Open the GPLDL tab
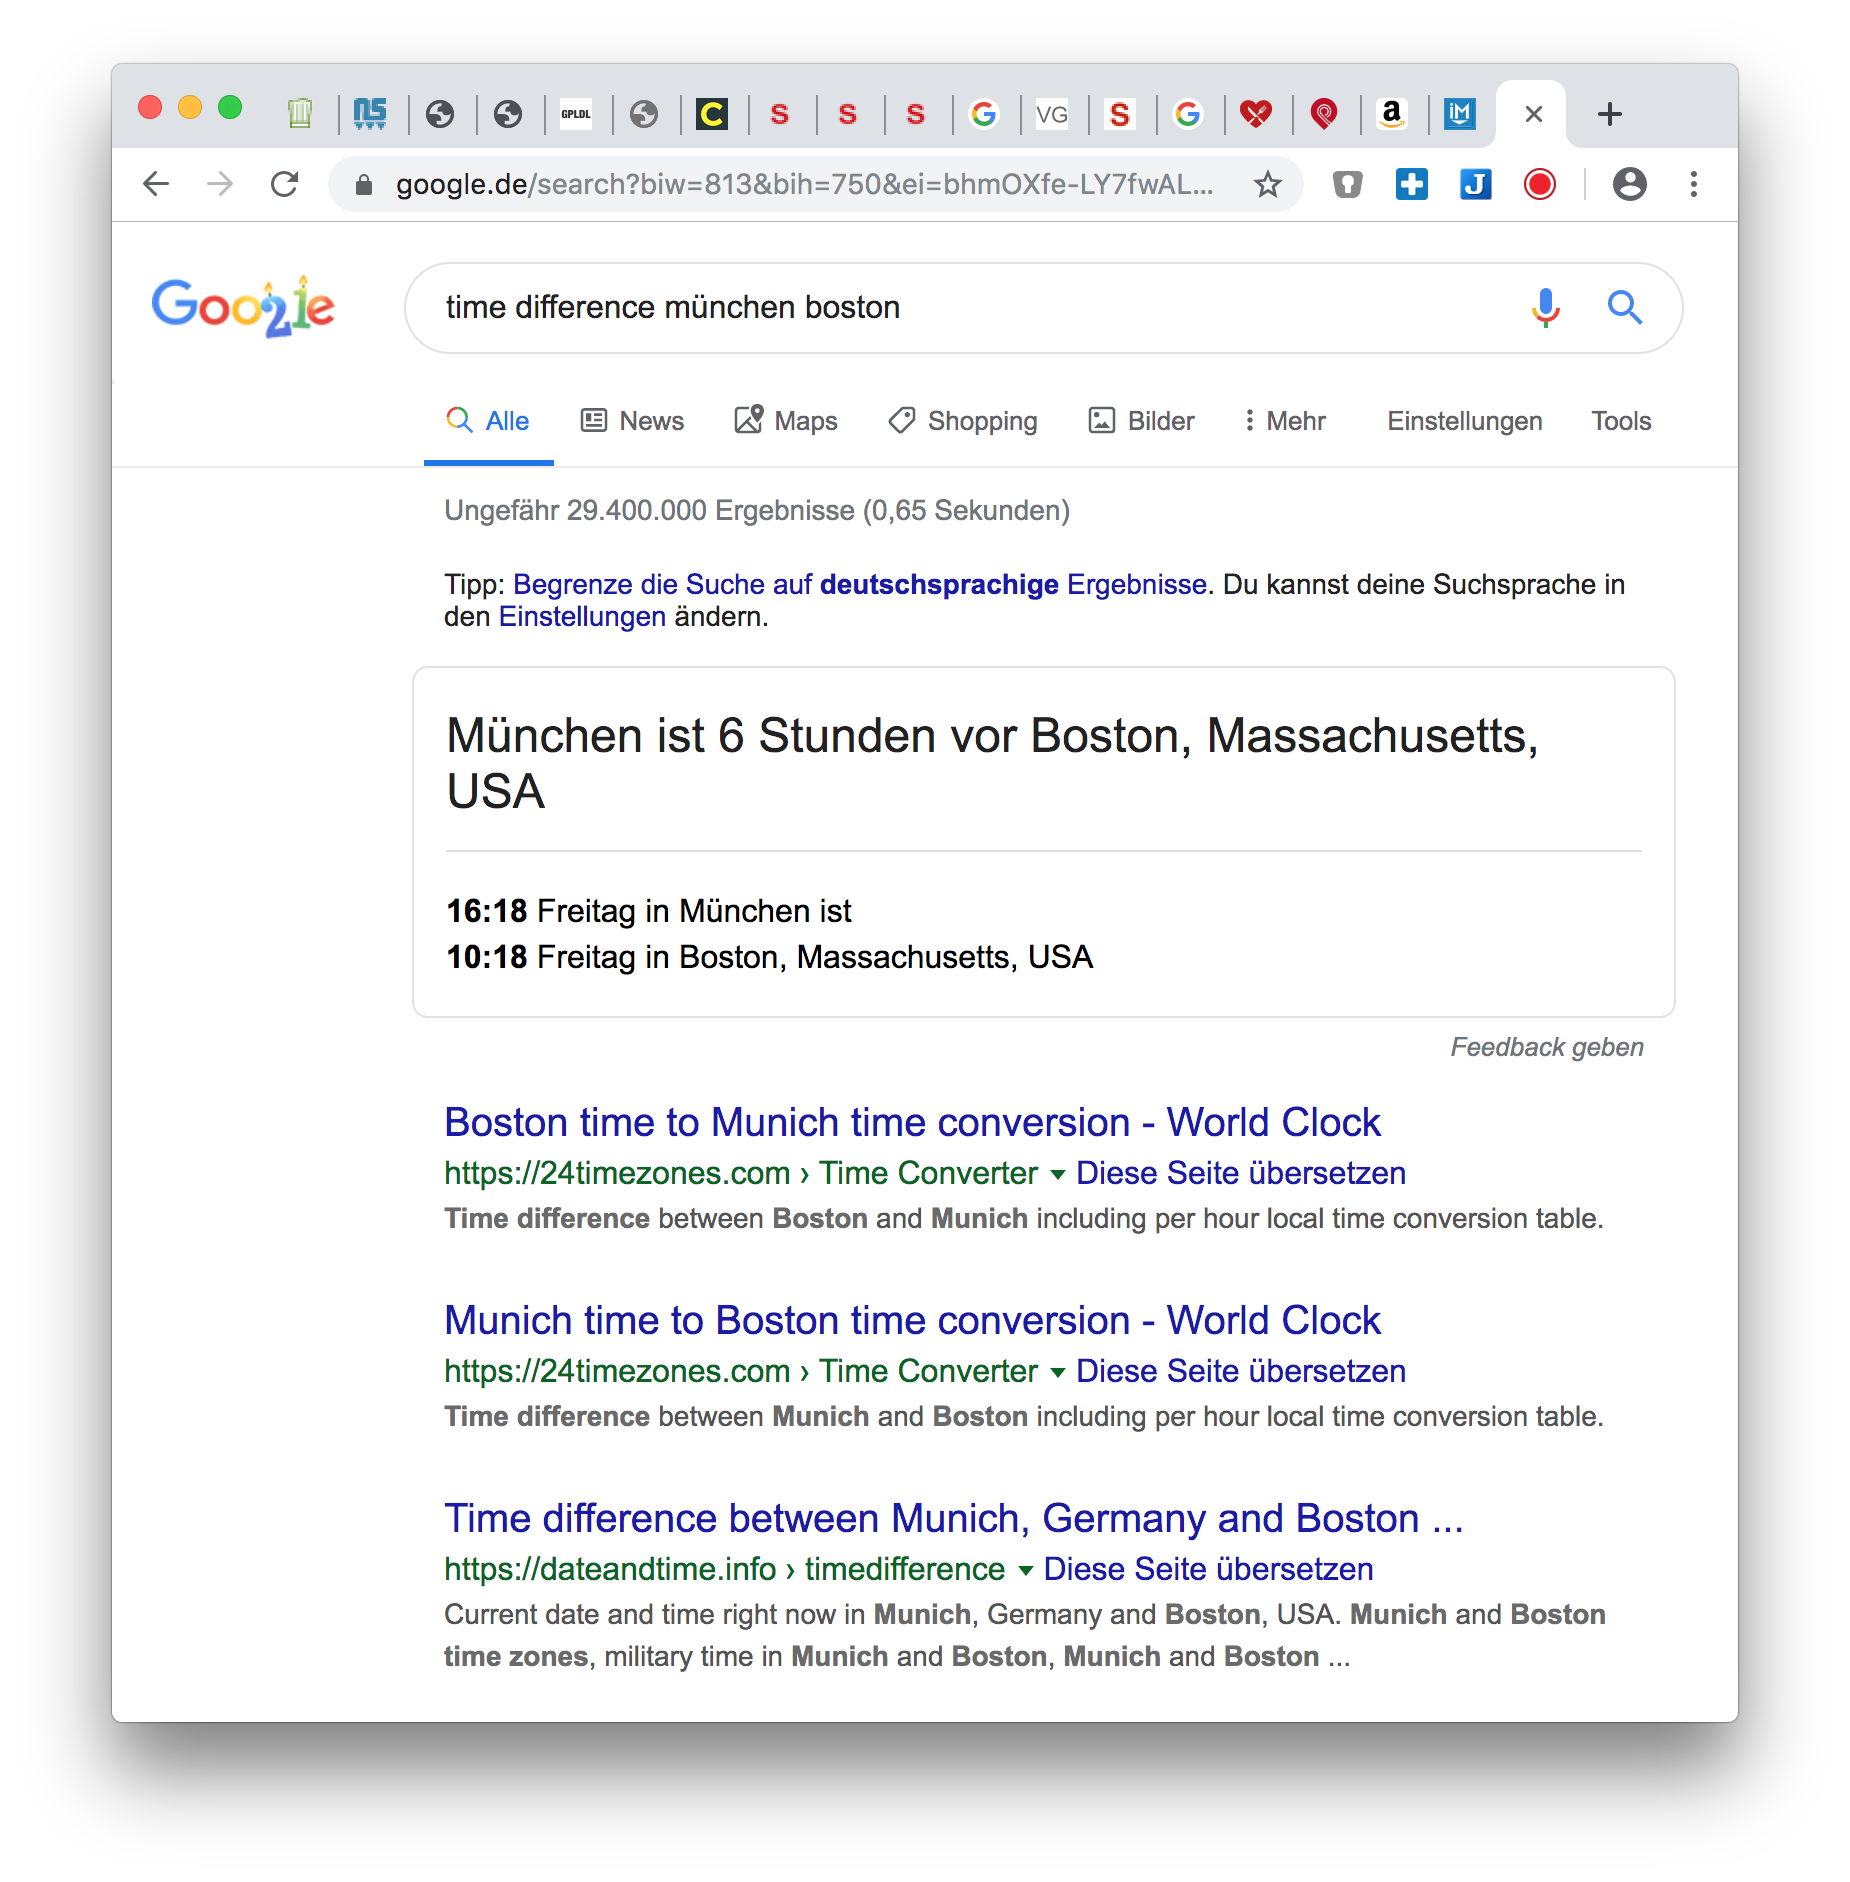 [x=576, y=114]
